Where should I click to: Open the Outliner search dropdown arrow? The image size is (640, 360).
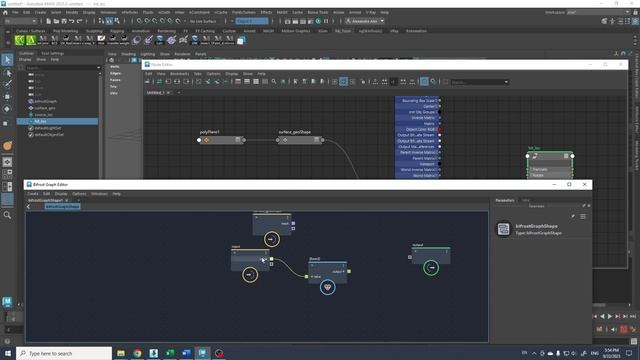[98, 68]
